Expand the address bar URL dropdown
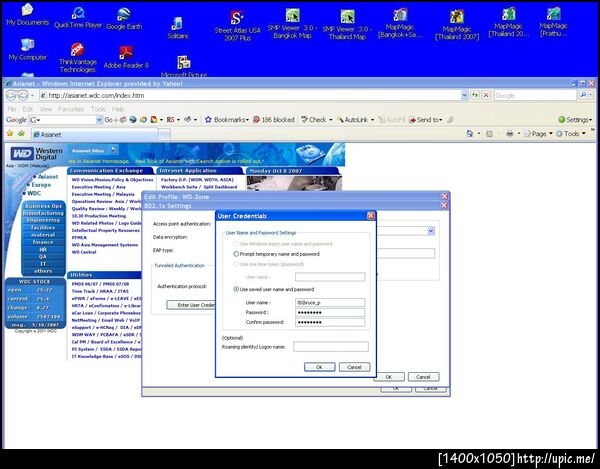 [464, 95]
